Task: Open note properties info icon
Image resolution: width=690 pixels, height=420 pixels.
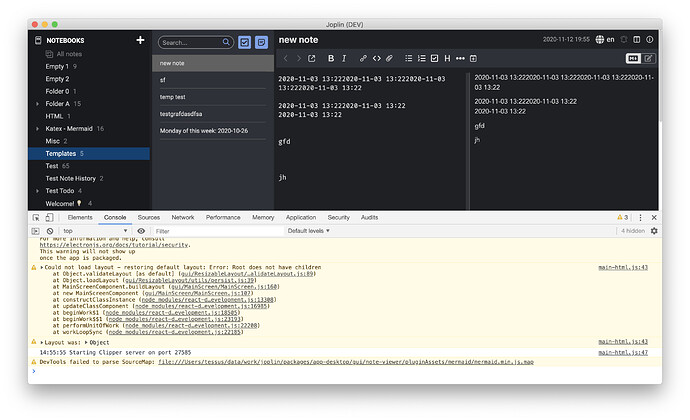Action: (x=650, y=39)
